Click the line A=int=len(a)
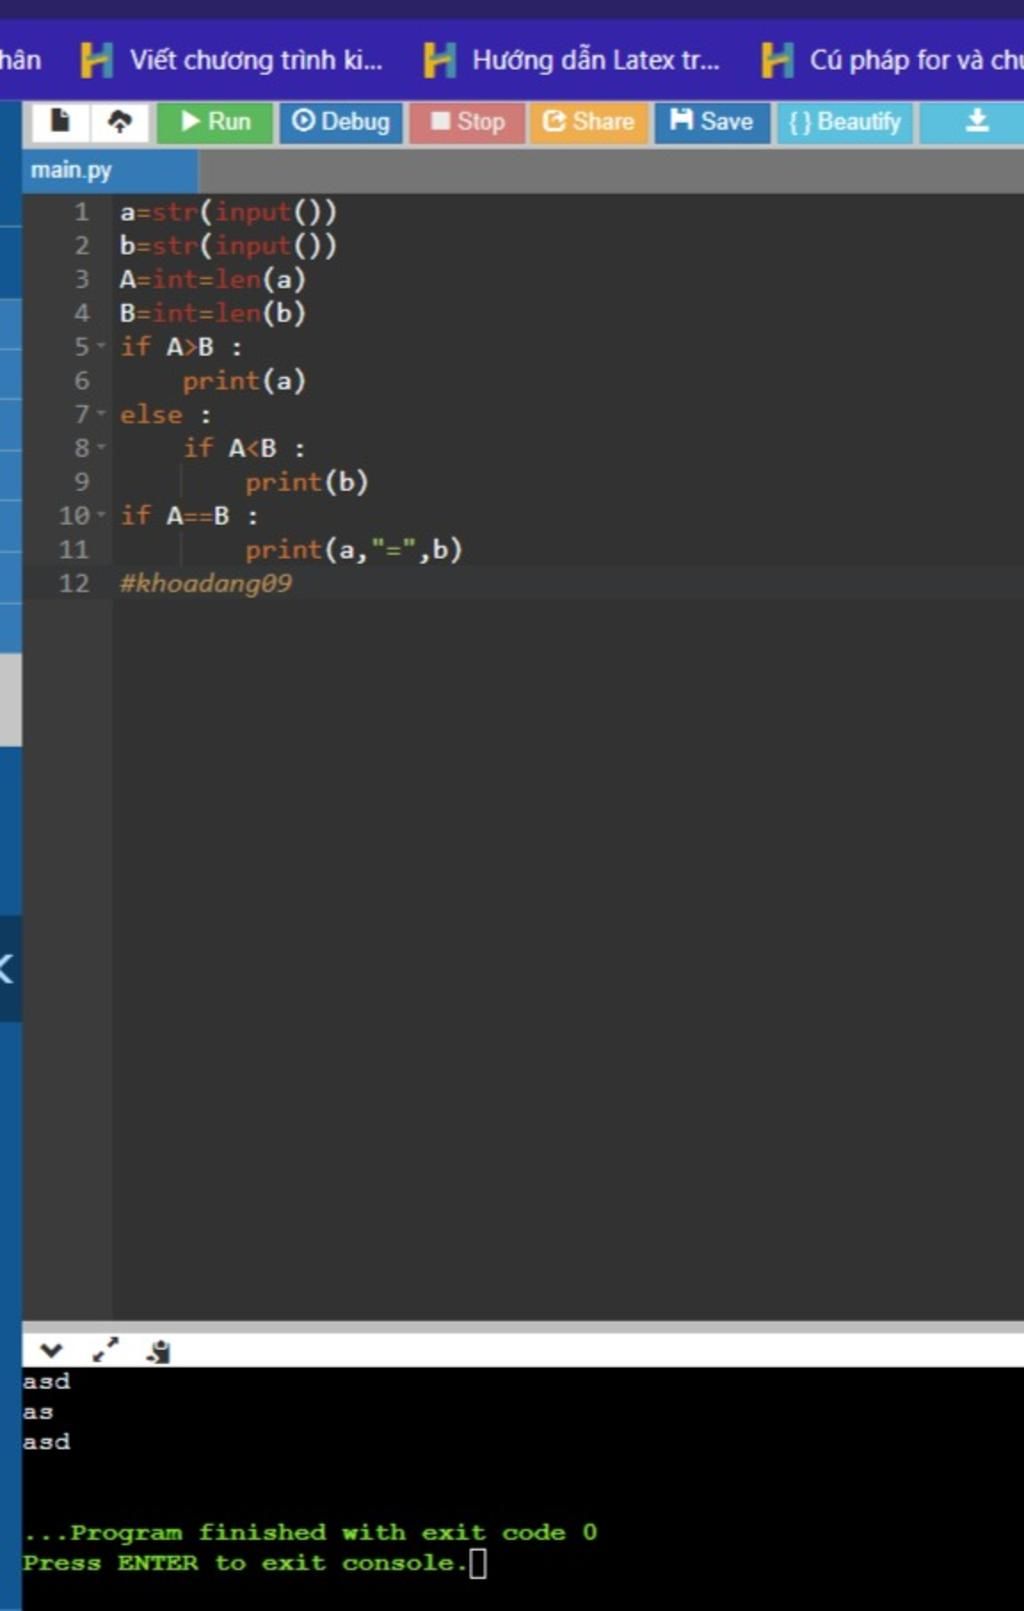The width and height of the screenshot is (1024, 1611). pos(212,279)
